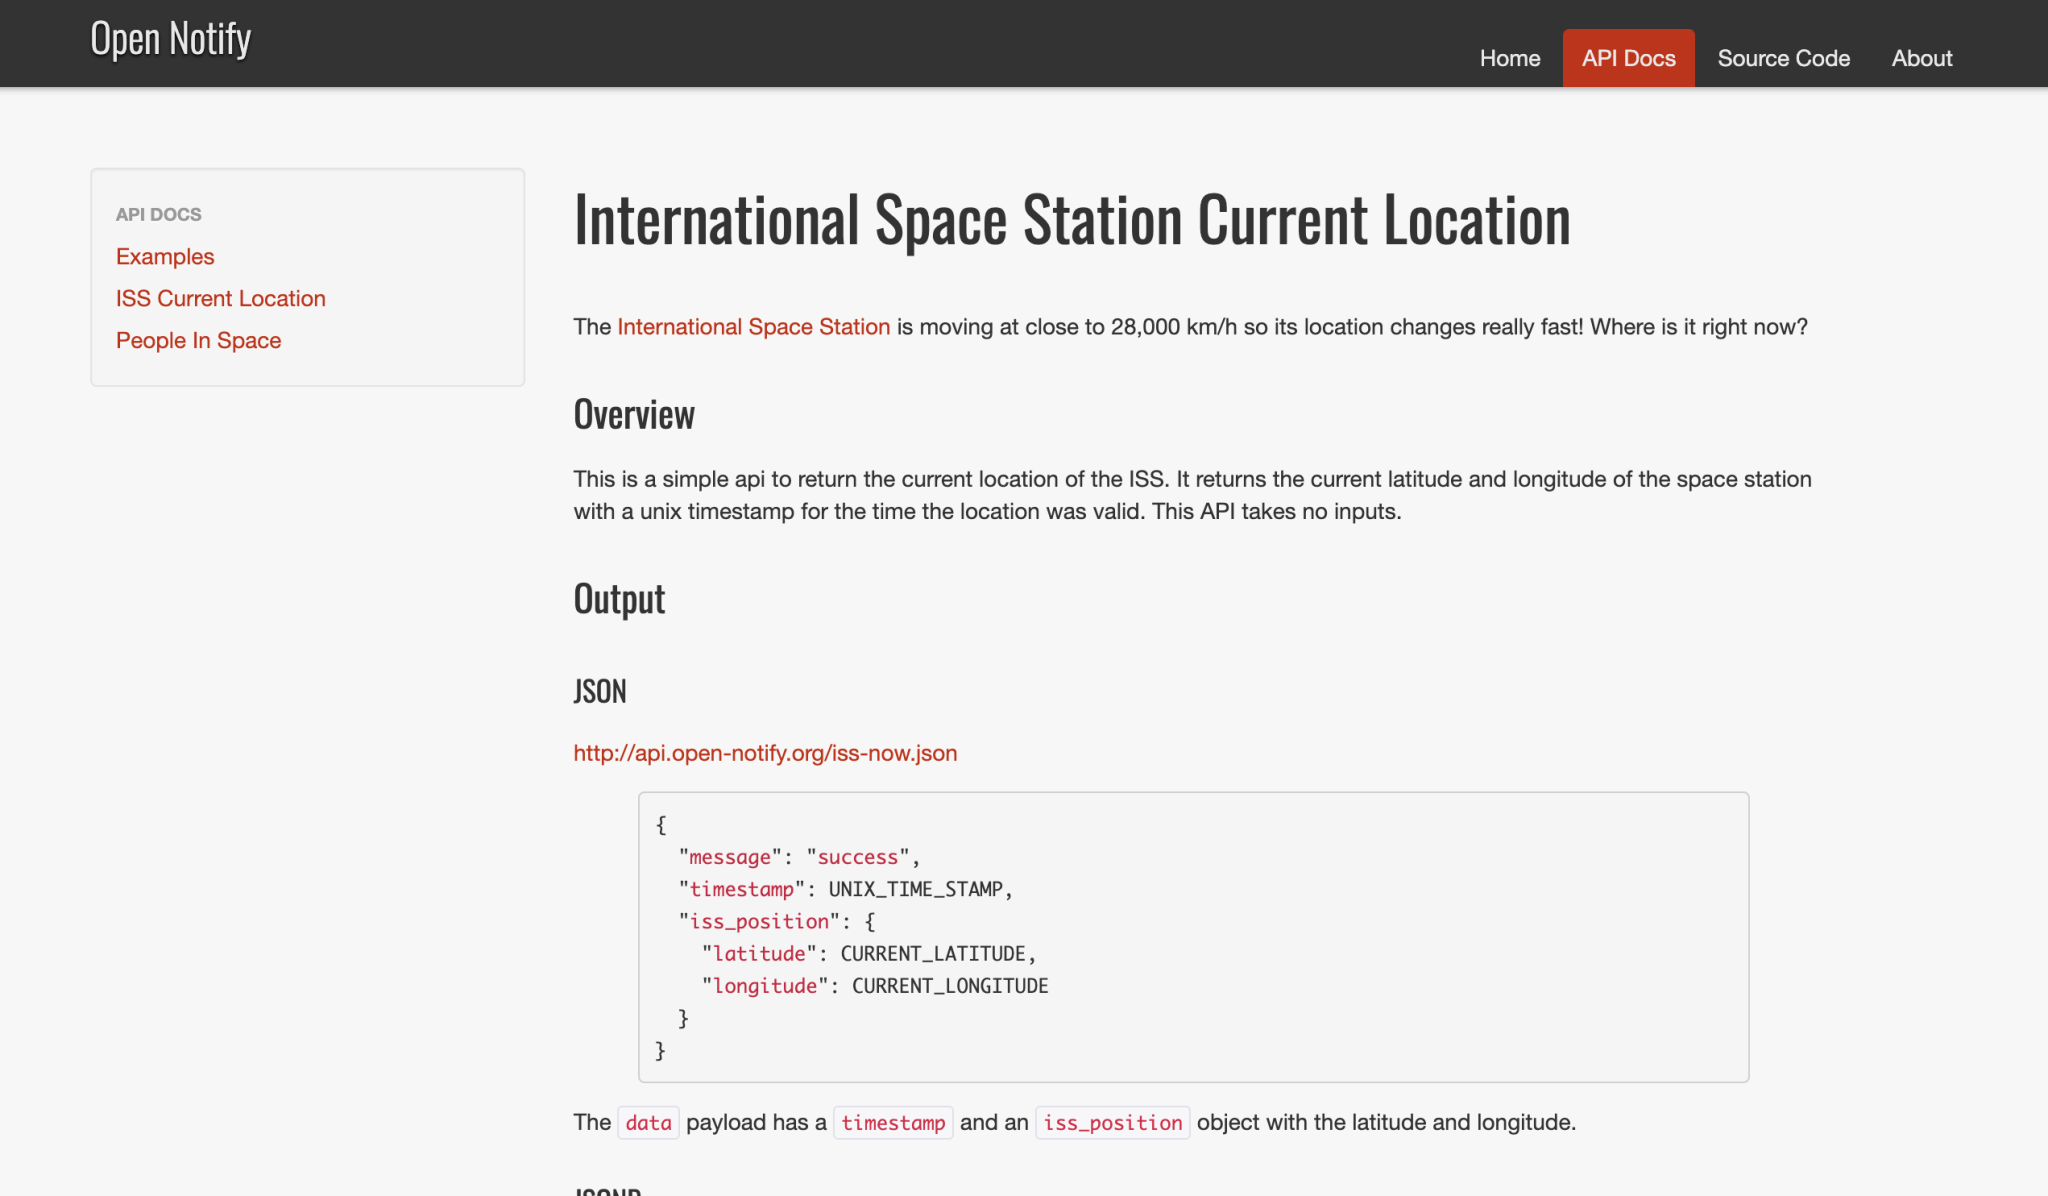Open People In Space sidebar link
The width and height of the screenshot is (2048, 1196).
[x=198, y=340]
